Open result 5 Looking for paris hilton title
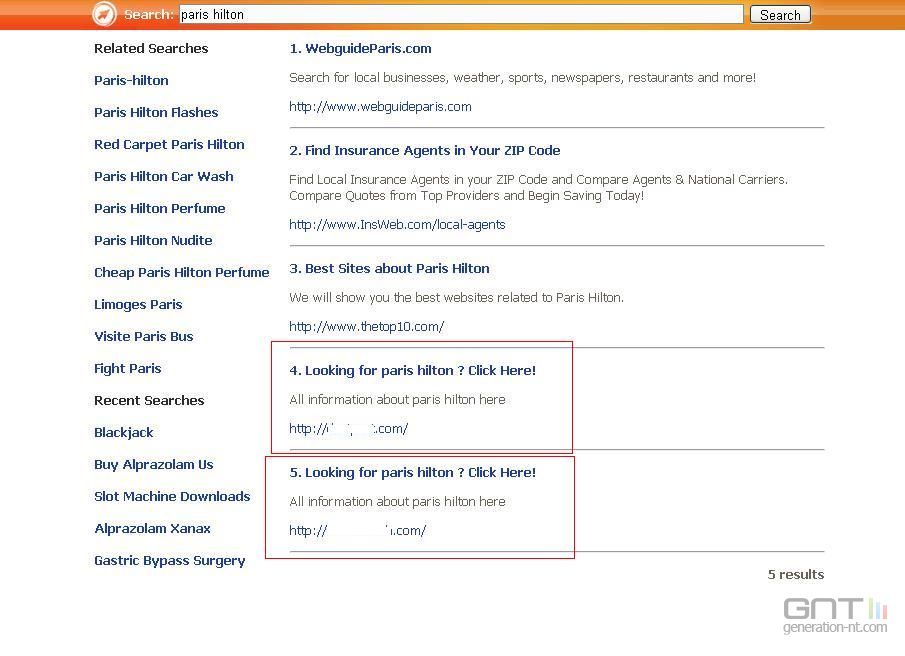 [412, 473]
